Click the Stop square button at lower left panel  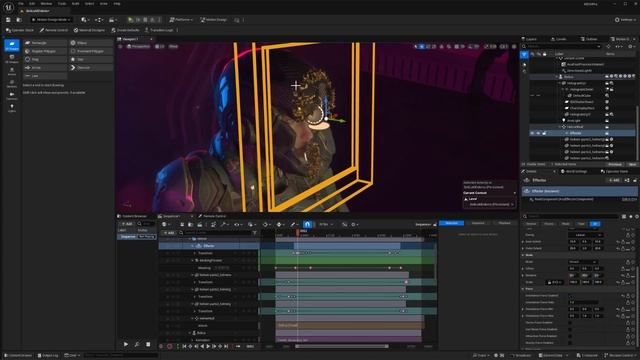click(x=148, y=344)
